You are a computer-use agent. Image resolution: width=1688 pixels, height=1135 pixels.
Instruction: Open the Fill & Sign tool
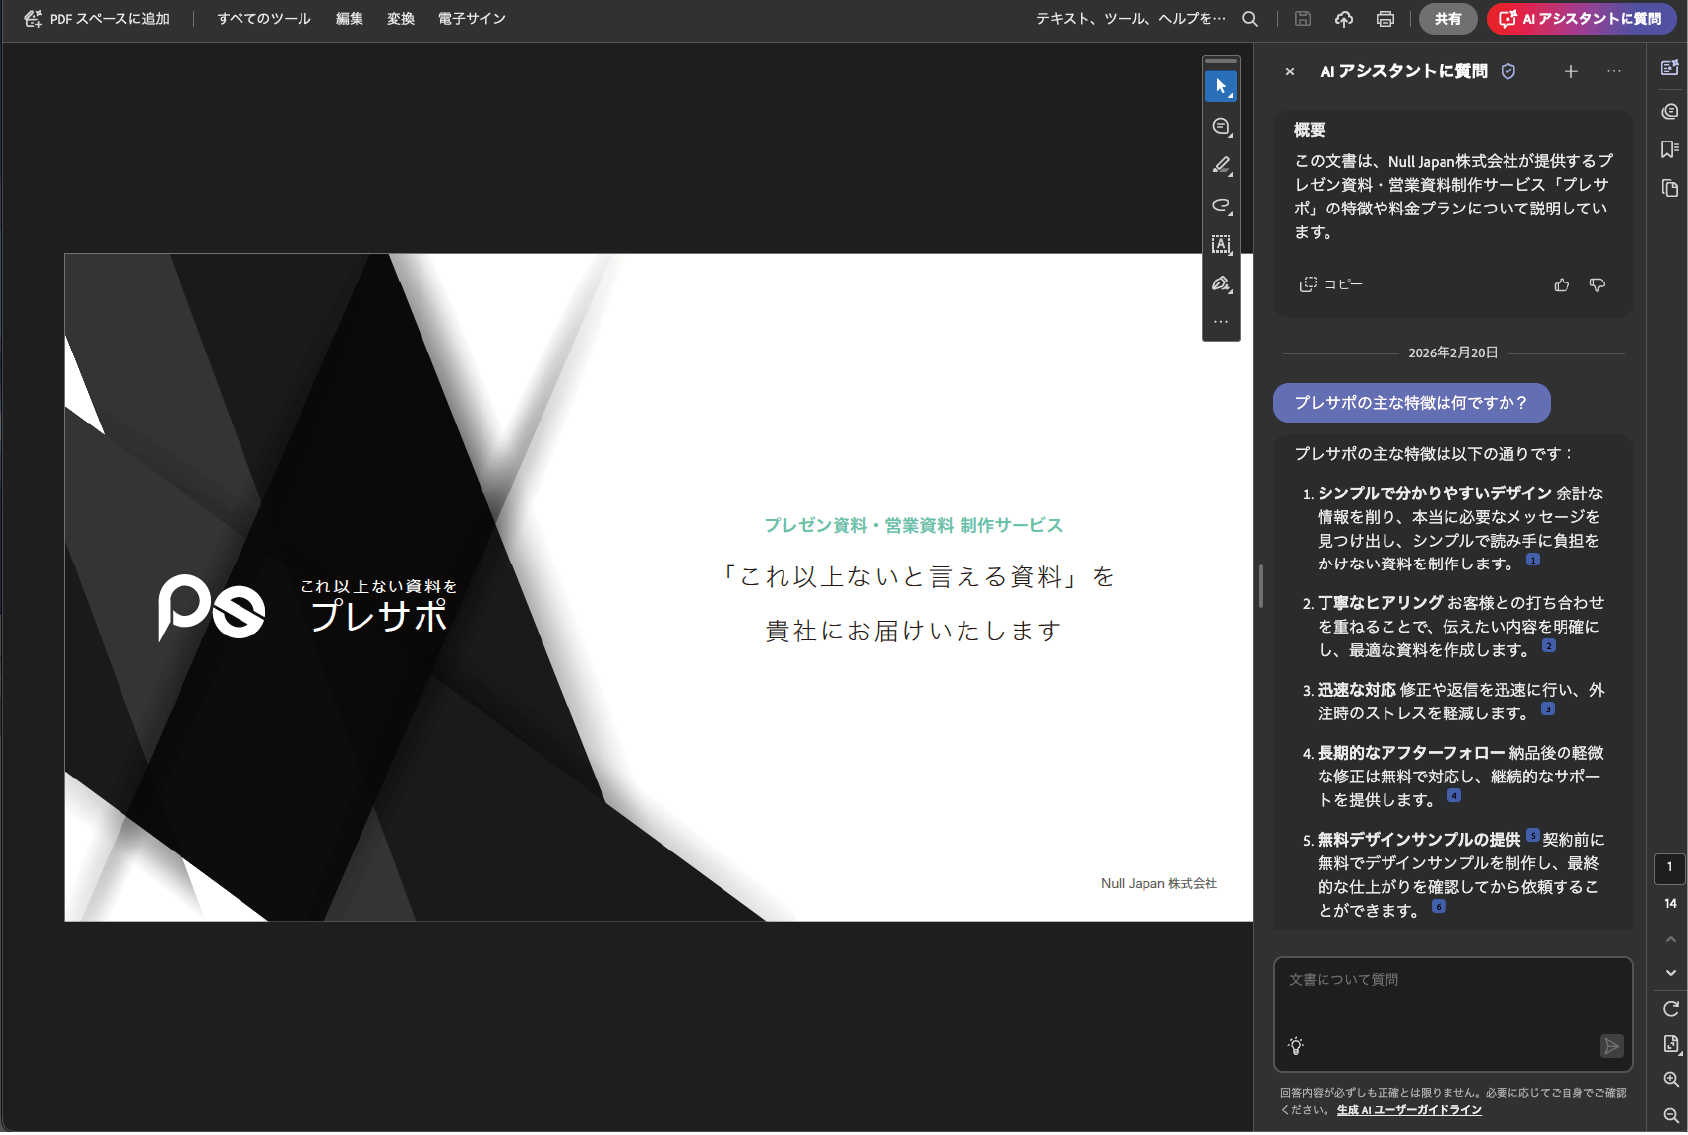(x=1221, y=284)
